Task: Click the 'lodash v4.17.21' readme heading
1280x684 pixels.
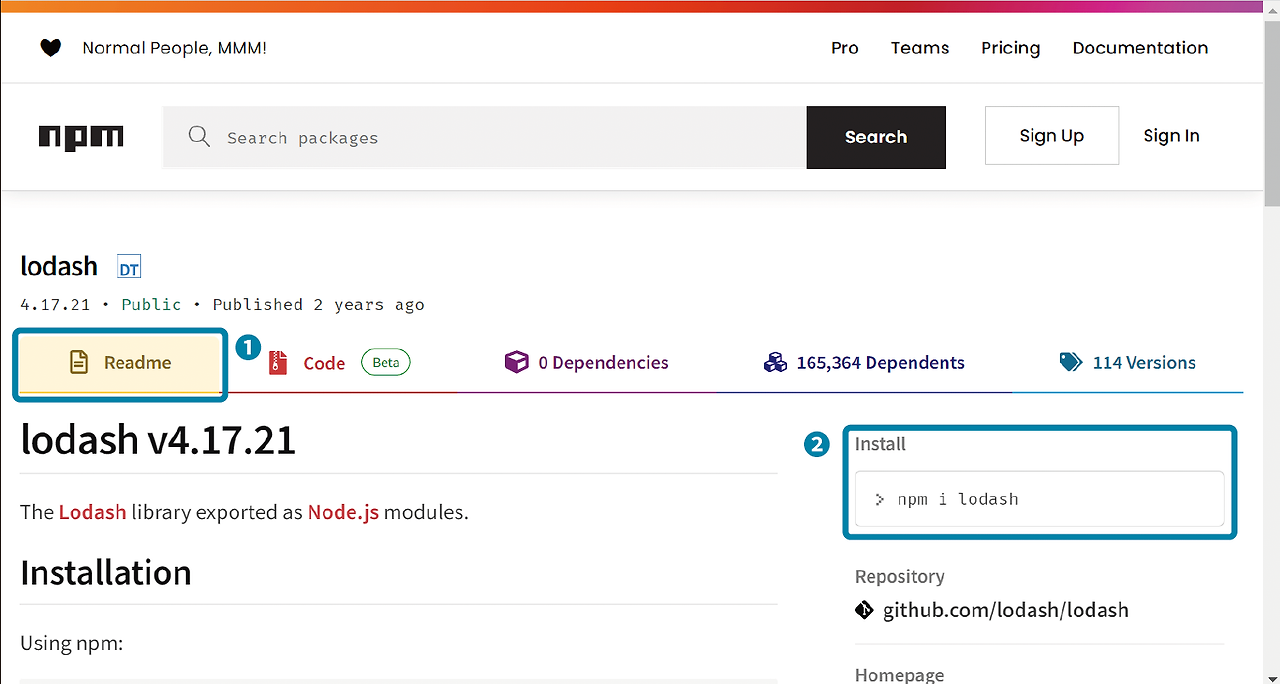Action: (x=158, y=440)
